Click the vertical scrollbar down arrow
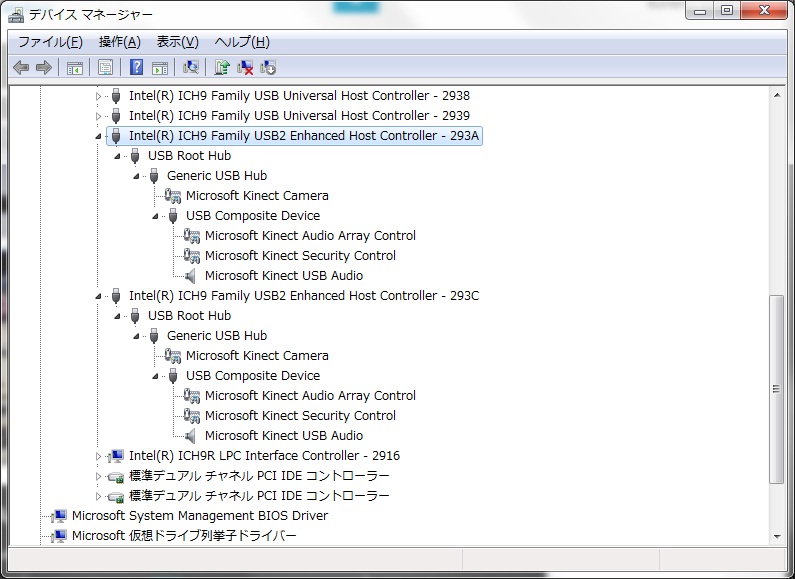The image size is (795, 579). (777, 537)
